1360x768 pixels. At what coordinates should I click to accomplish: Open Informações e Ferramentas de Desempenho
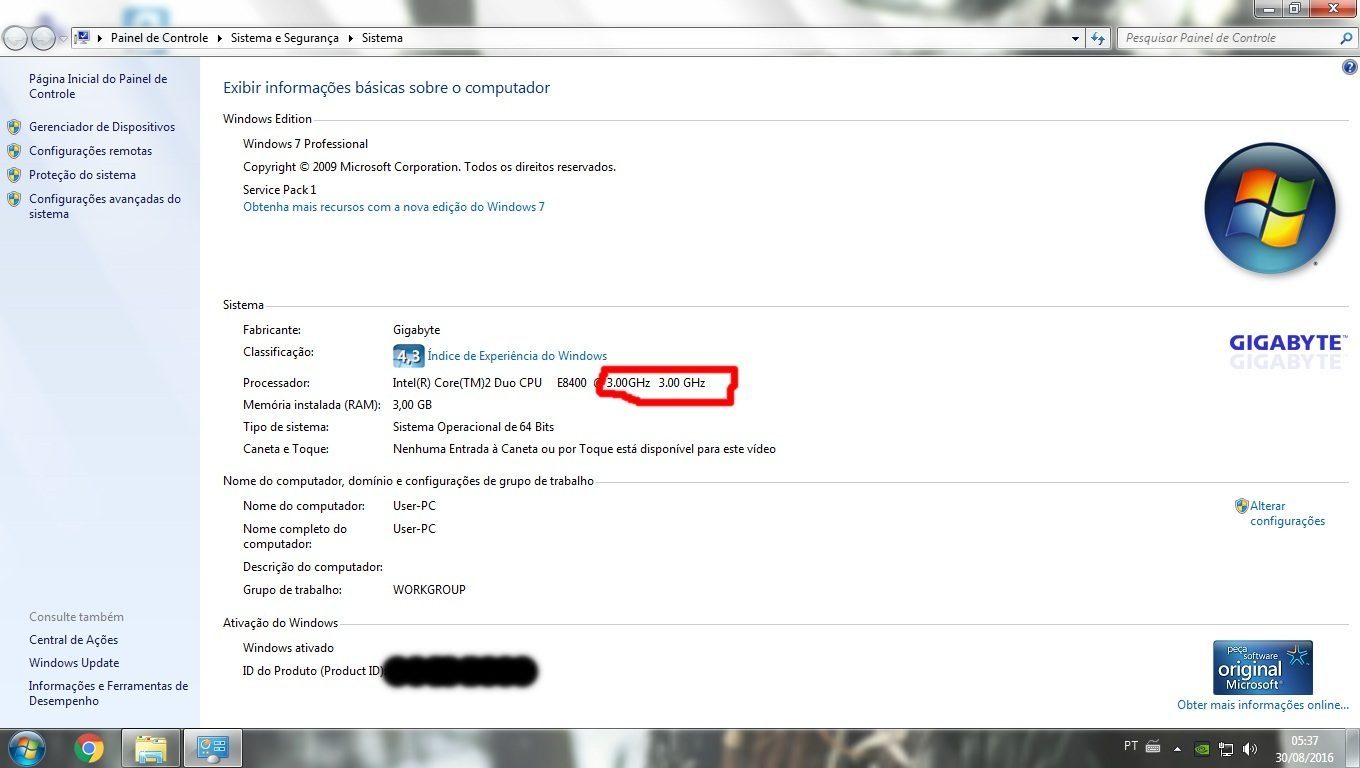[x=108, y=693]
